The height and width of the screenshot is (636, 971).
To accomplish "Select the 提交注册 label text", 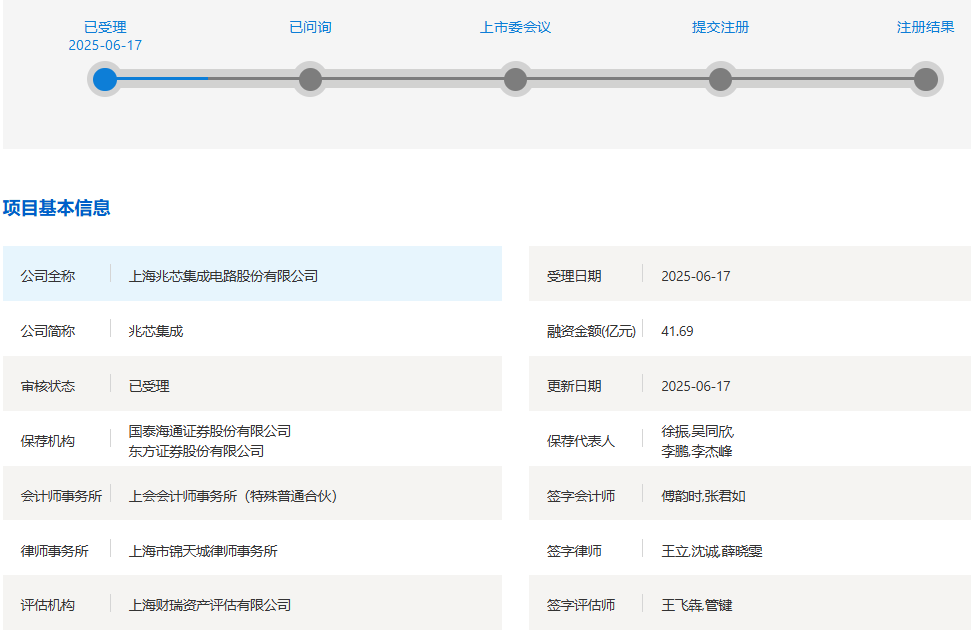I will click(720, 27).
